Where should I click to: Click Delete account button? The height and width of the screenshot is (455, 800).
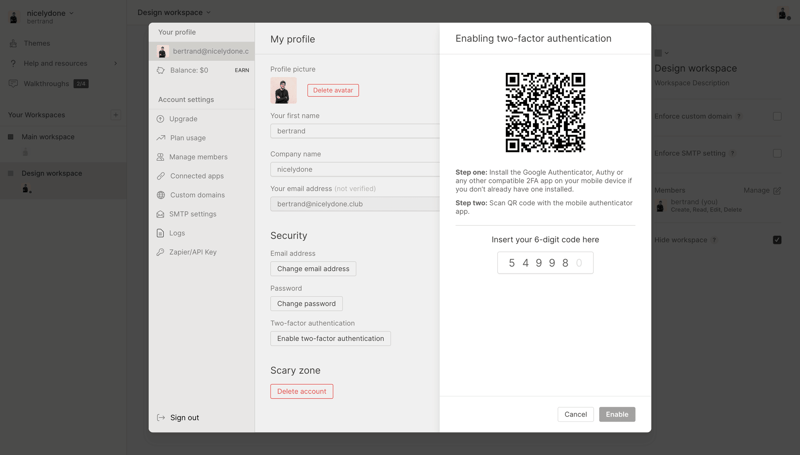point(302,392)
